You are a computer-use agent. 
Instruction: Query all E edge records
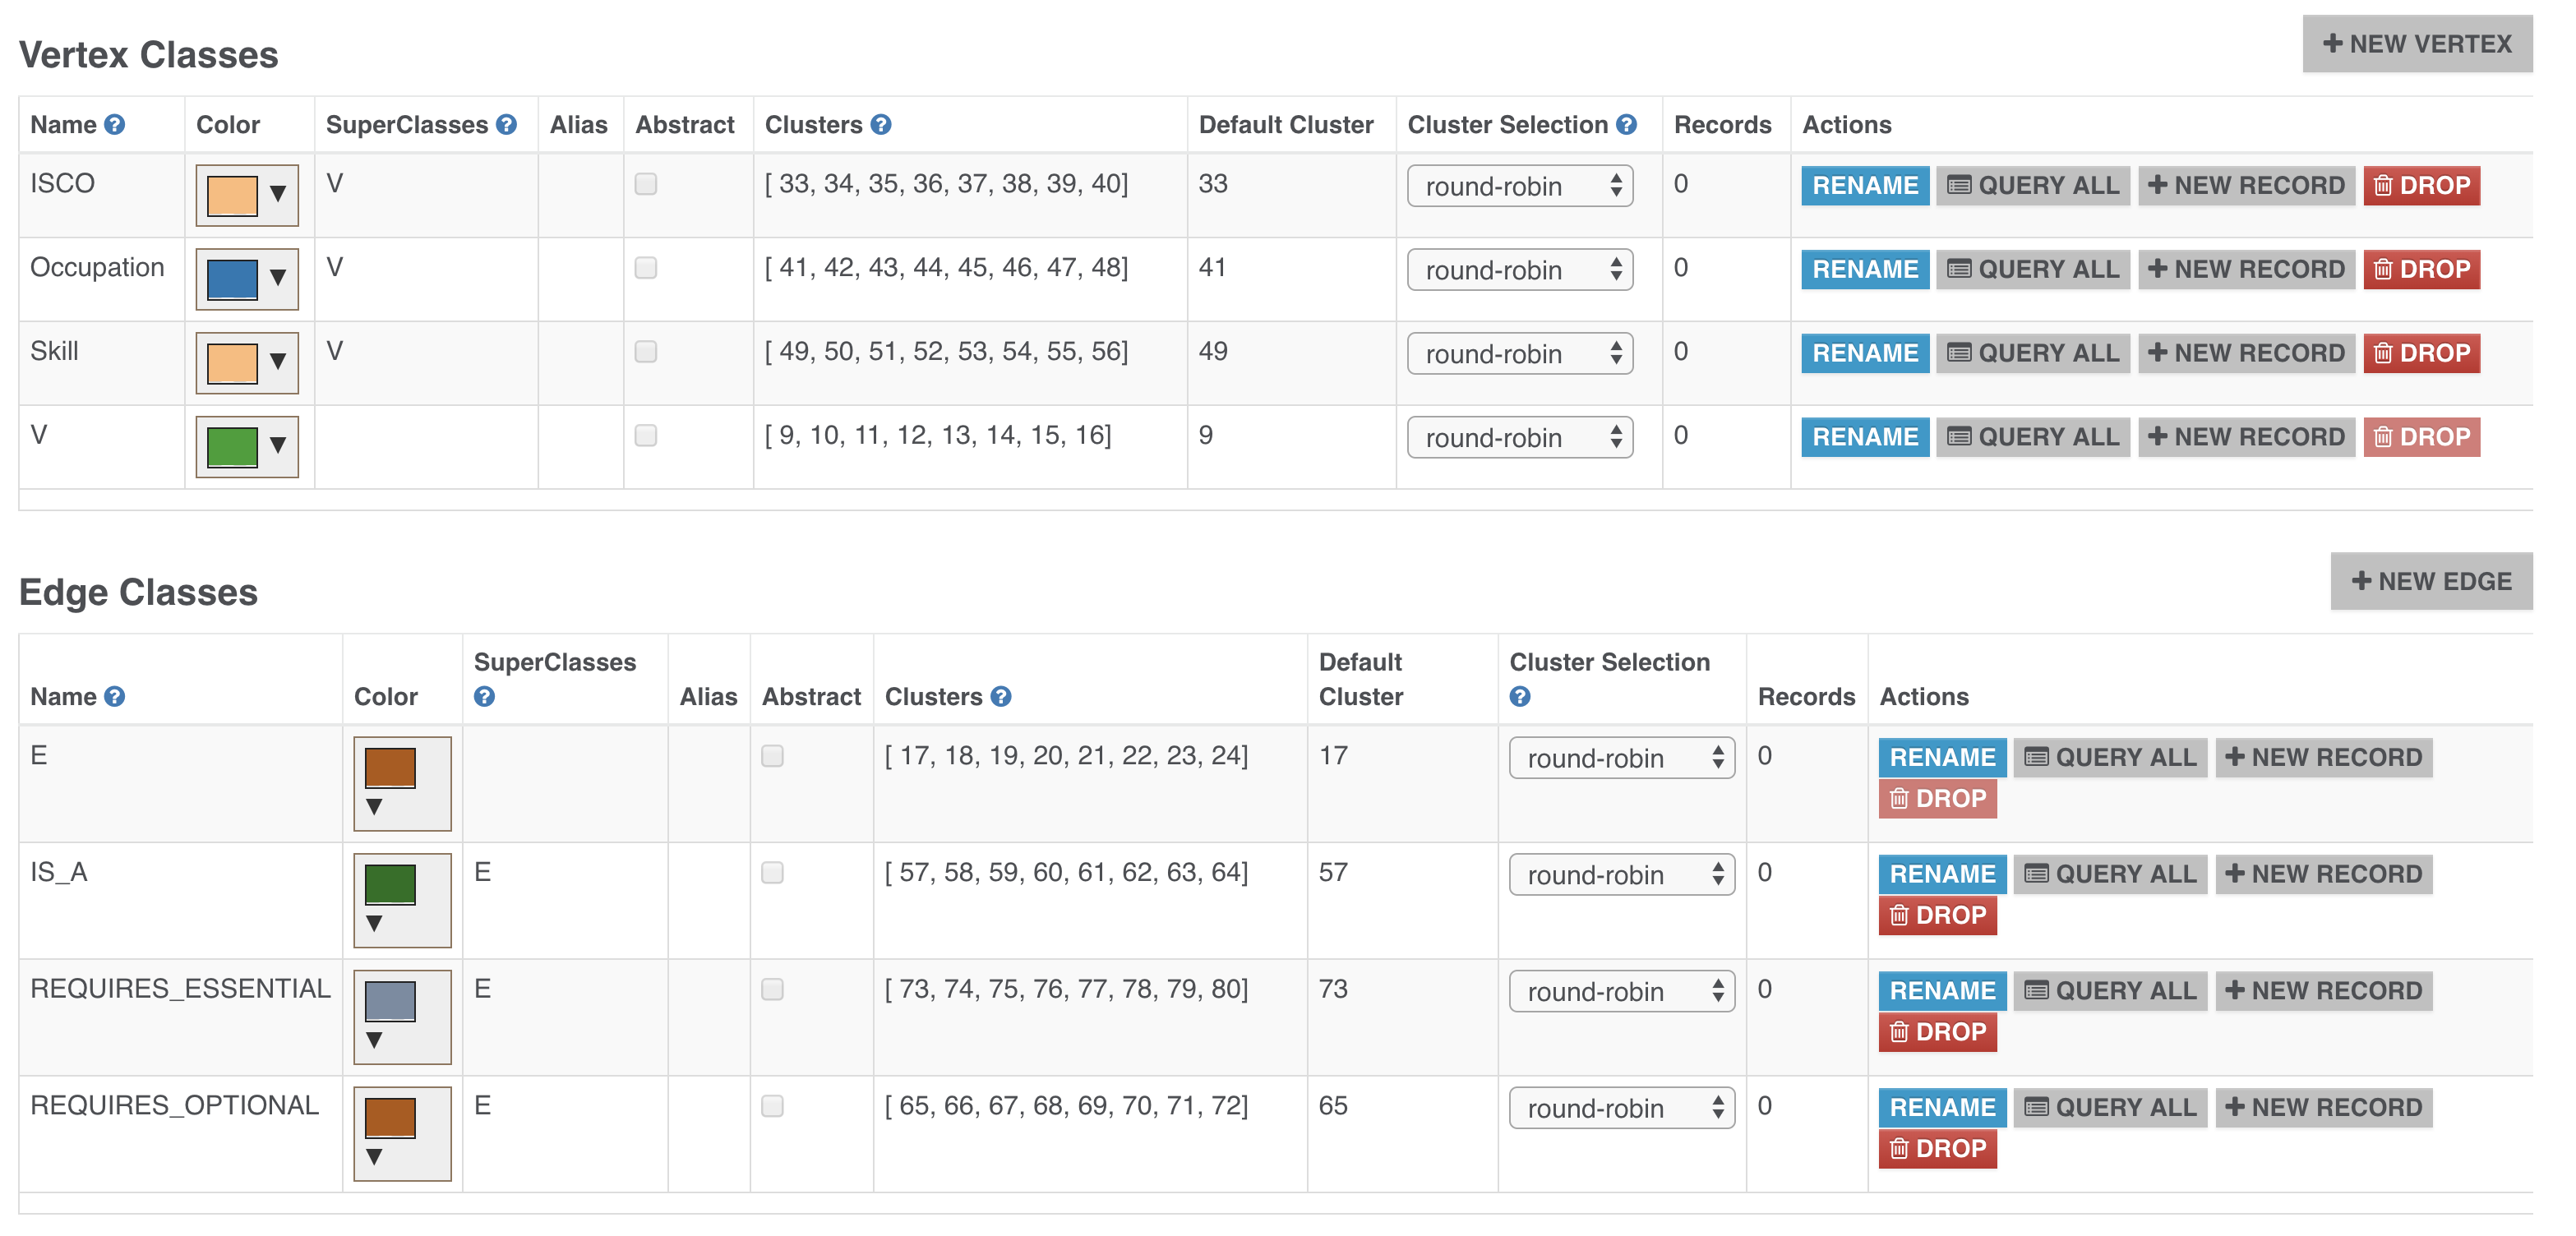click(x=2110, y=758)
